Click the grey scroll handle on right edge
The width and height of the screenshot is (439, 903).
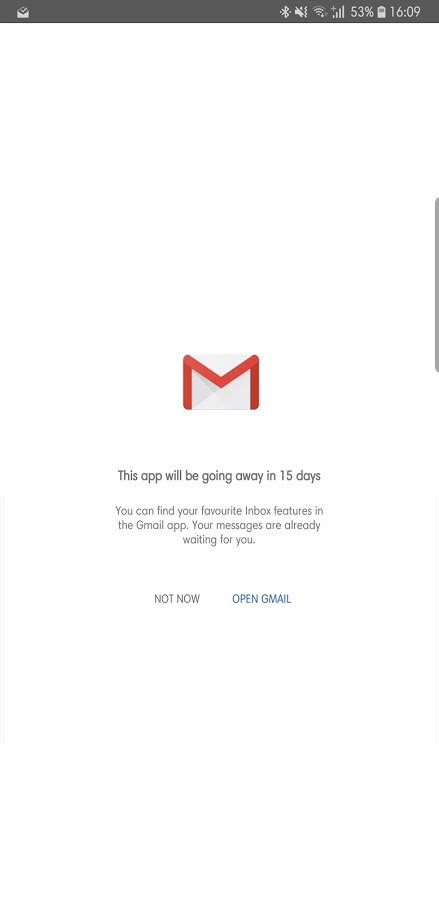[436, 284]
